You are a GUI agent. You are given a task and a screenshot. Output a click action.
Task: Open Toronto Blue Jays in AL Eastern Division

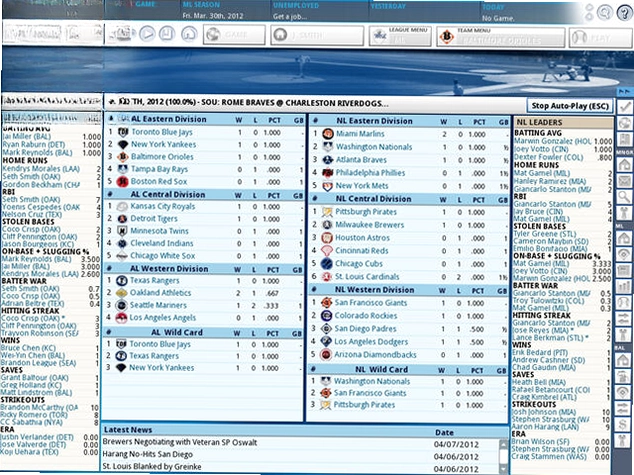162,132
